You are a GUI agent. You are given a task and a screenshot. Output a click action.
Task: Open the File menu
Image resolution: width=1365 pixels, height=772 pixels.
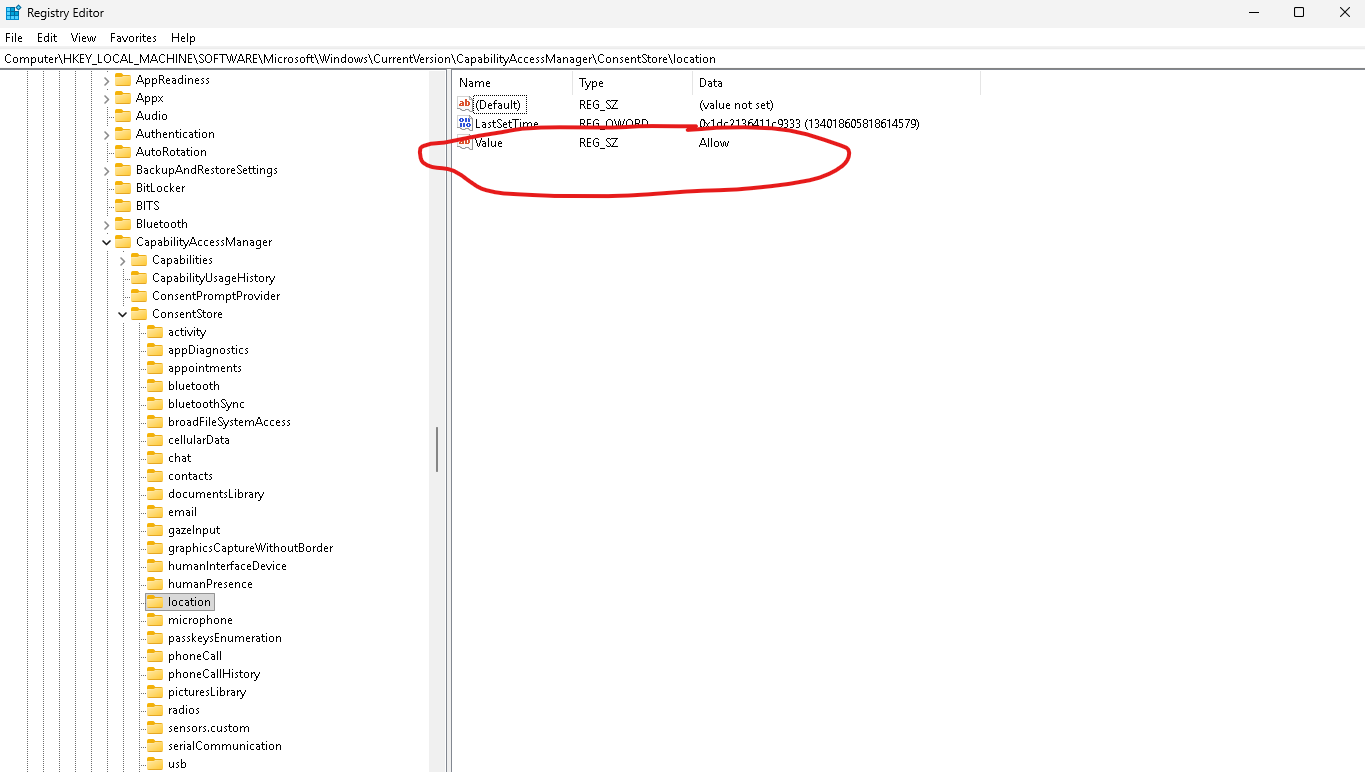13,38
